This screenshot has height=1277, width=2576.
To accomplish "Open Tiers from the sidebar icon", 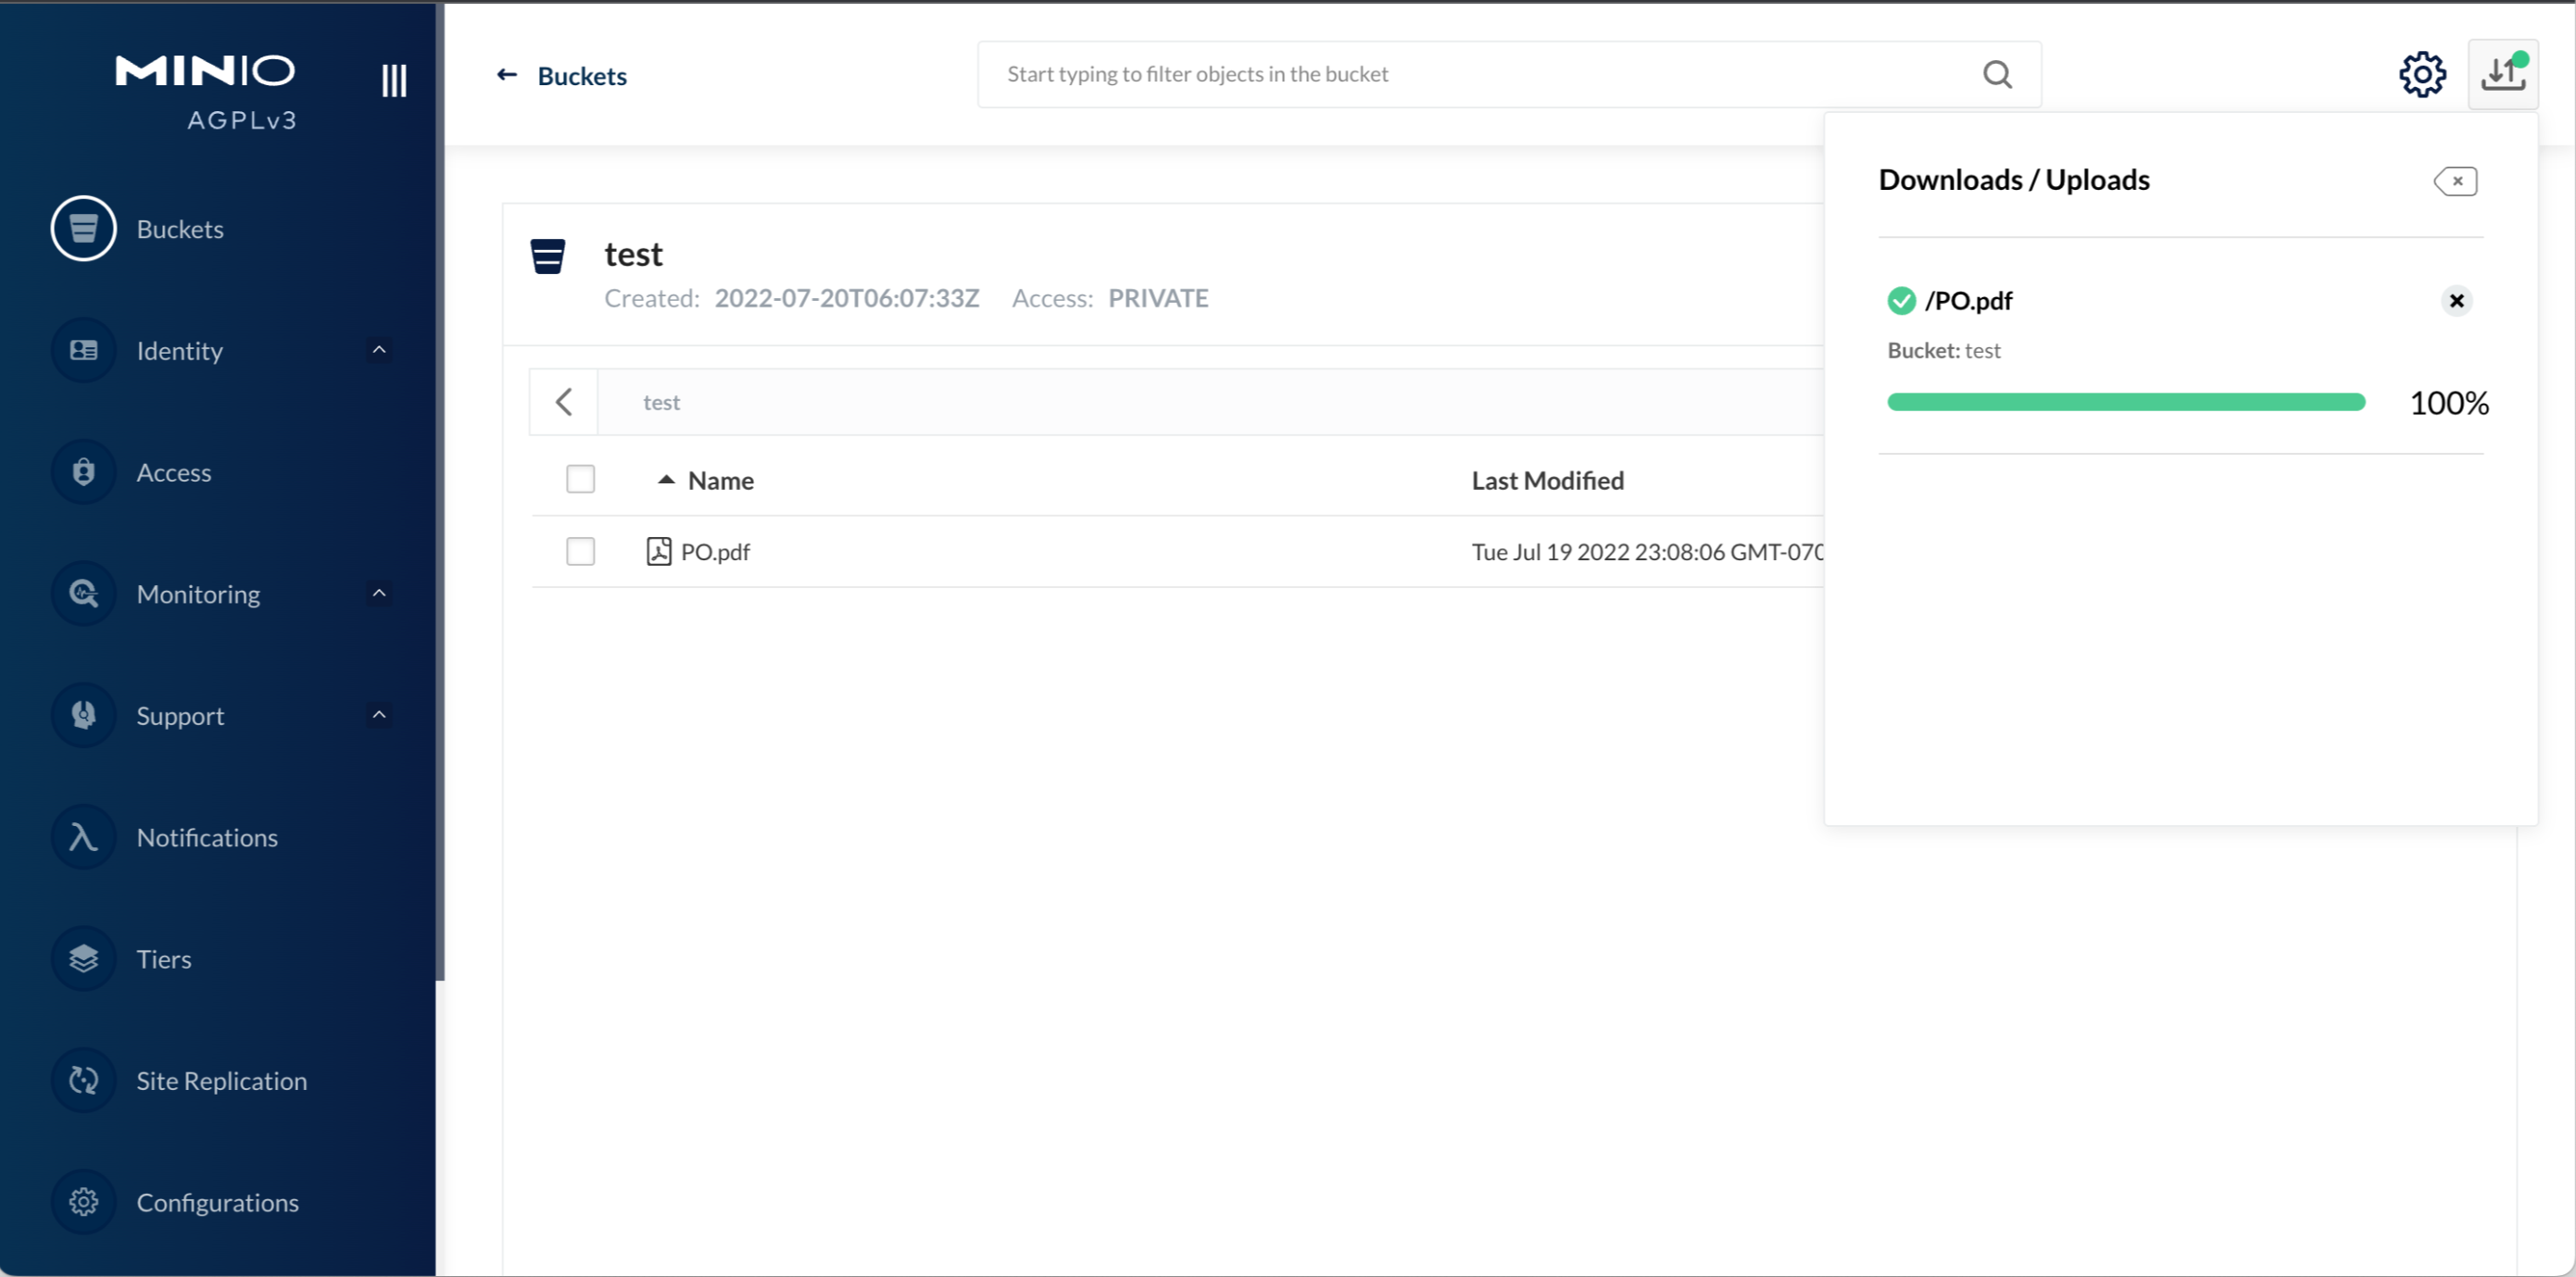I will point(84,958).
